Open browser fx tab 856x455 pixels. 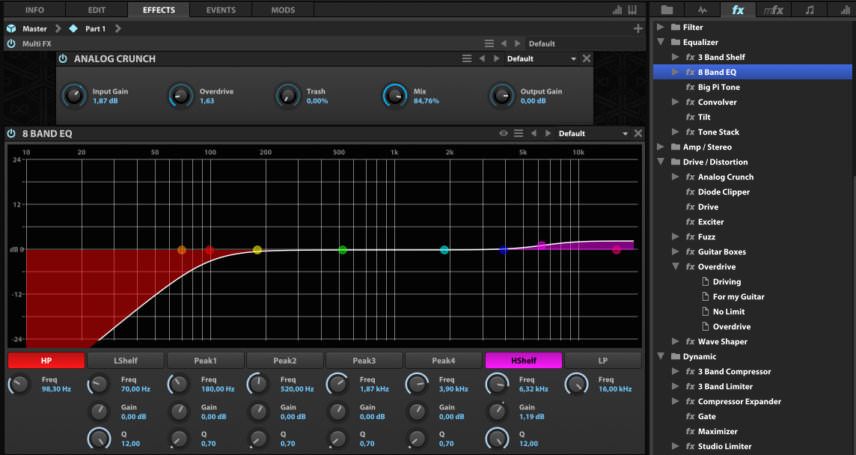738,10
